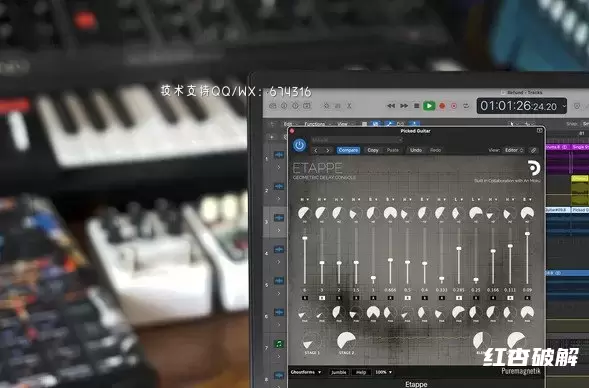Open the 100% zoom dropdown
The width and height of the screenshot is (589, 388).
[x=384, y=372]
